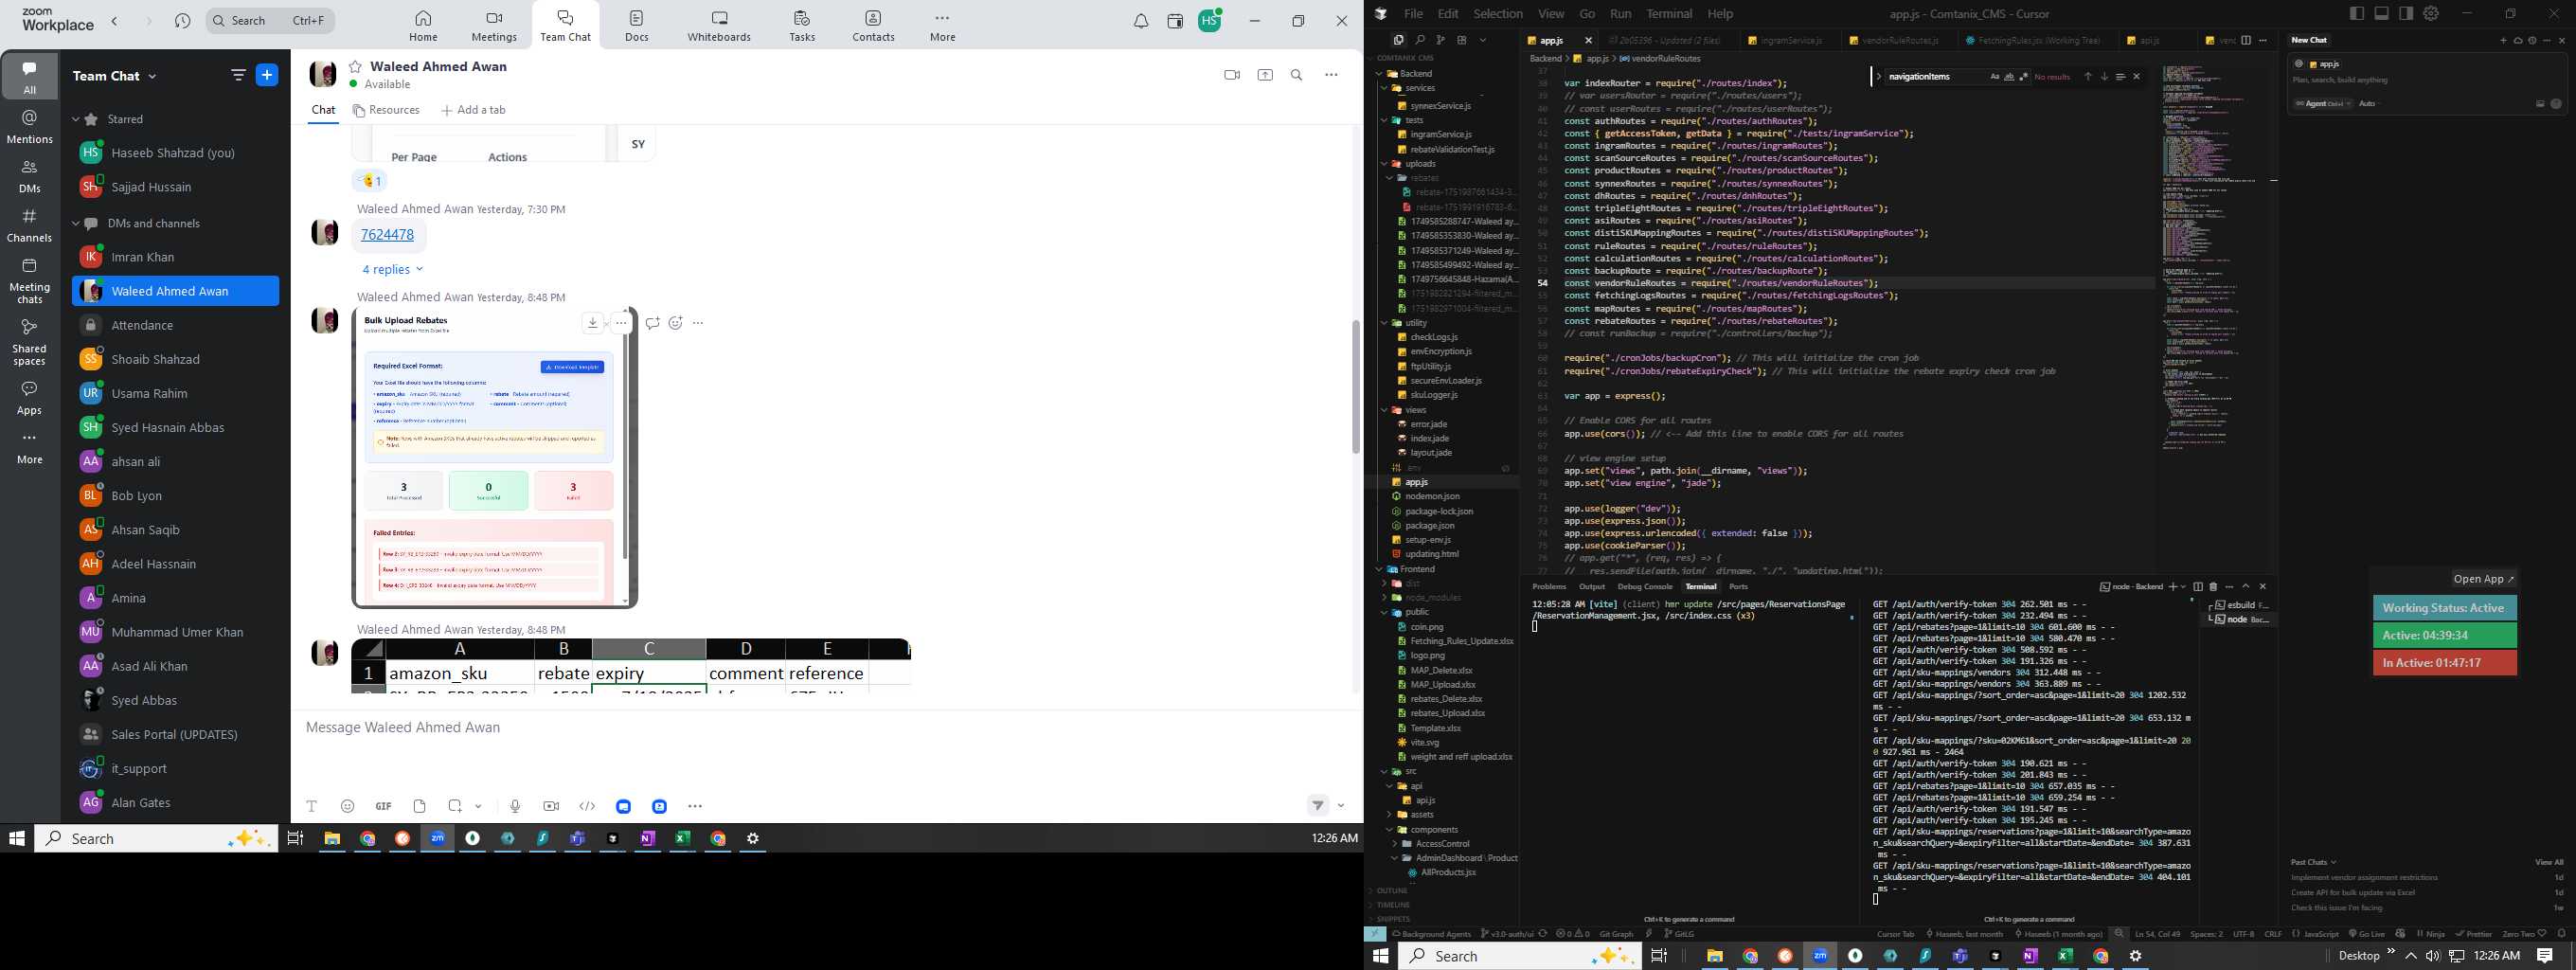Toggle Cursor bottom panel layout
Viewport: 2576px width, 970px height.
point(2381,13)
